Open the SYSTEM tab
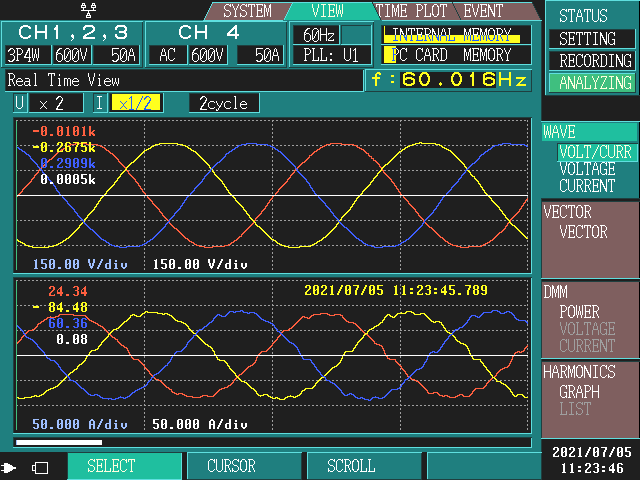This screenshot has height=480, width=640. (247, 11)
